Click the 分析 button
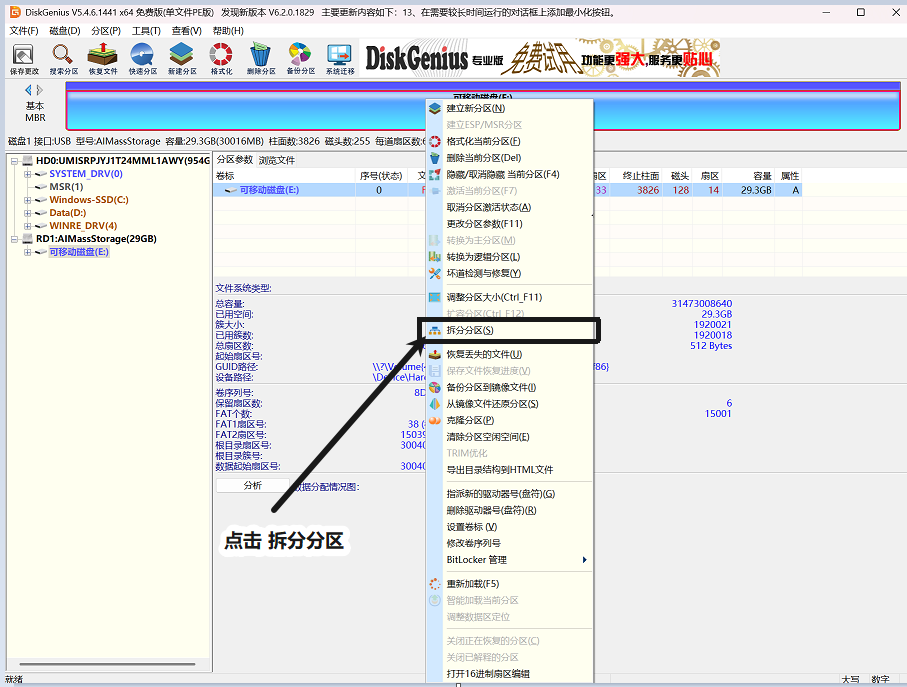 click(252, 486)
